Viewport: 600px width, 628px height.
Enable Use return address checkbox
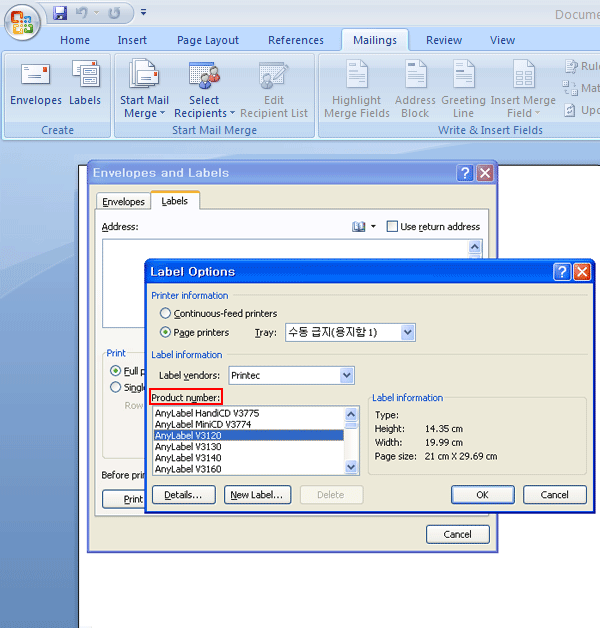(392, 226)
